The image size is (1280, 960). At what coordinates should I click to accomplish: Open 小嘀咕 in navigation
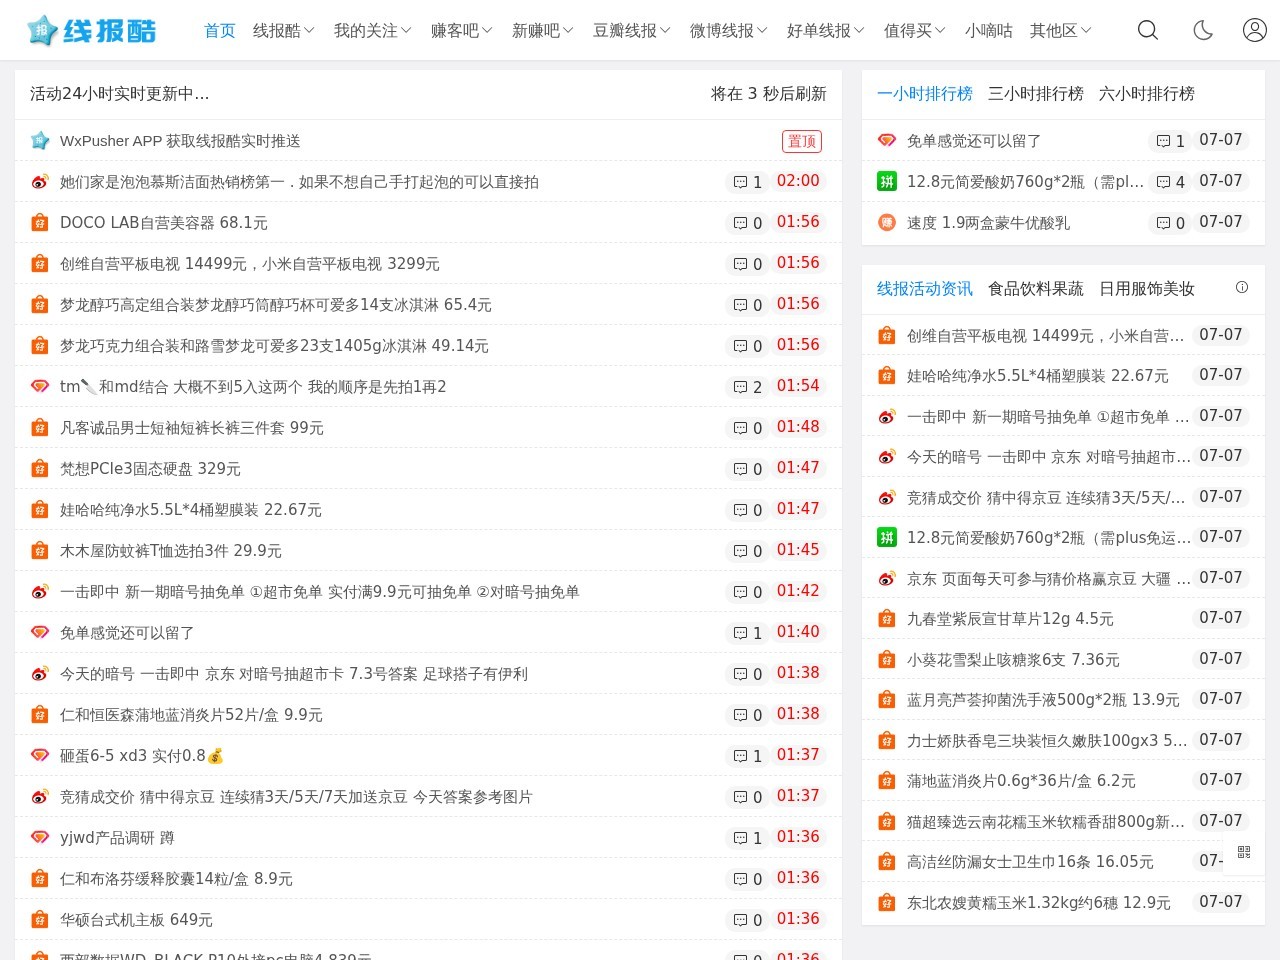[989, 31]
